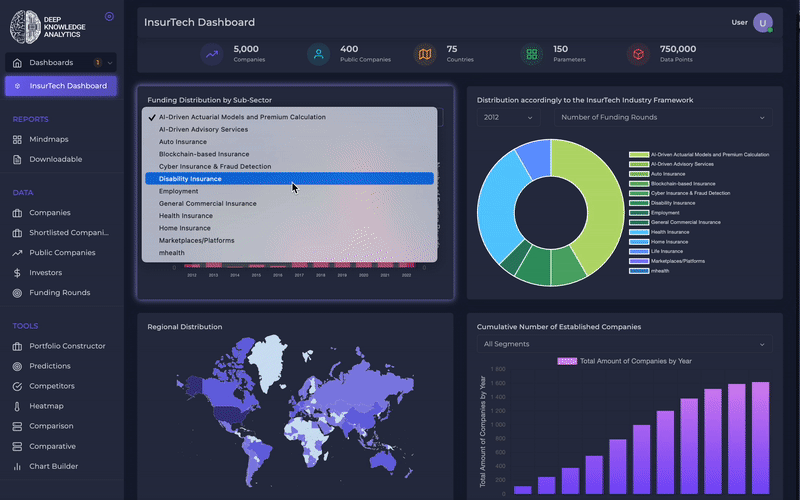The width and height of the screenshot is (800, 500).
Task: Pick Cyber Insurance & Fraud Detection option
Action: 289,166
